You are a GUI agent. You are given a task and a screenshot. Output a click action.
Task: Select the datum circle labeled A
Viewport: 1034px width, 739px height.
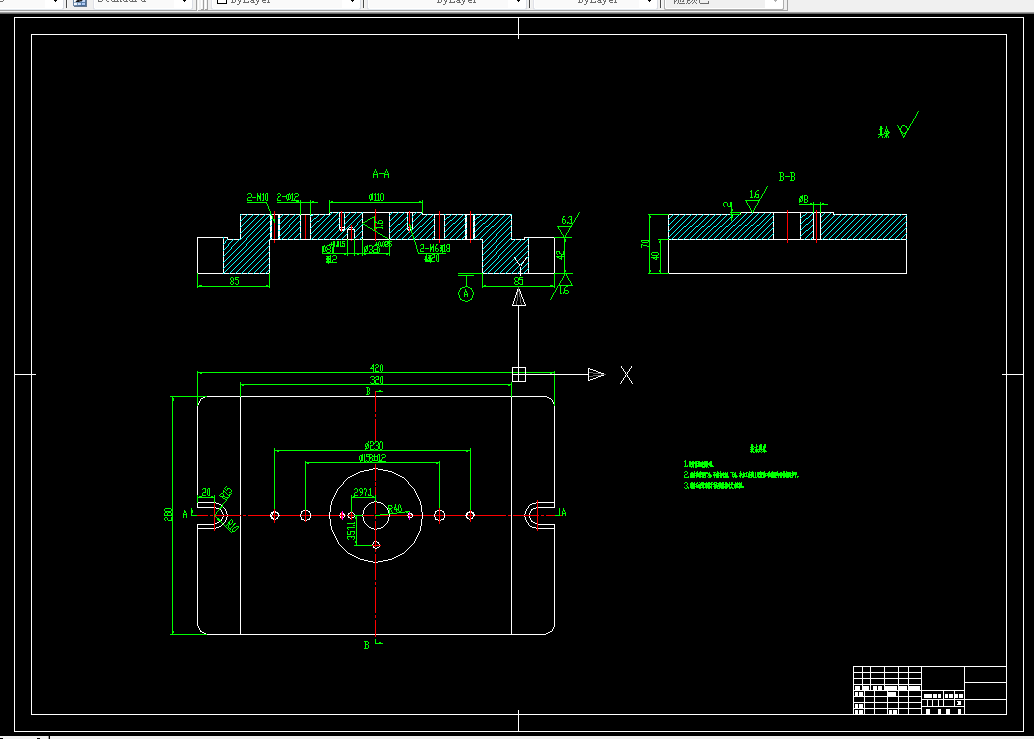pos(466,294)
